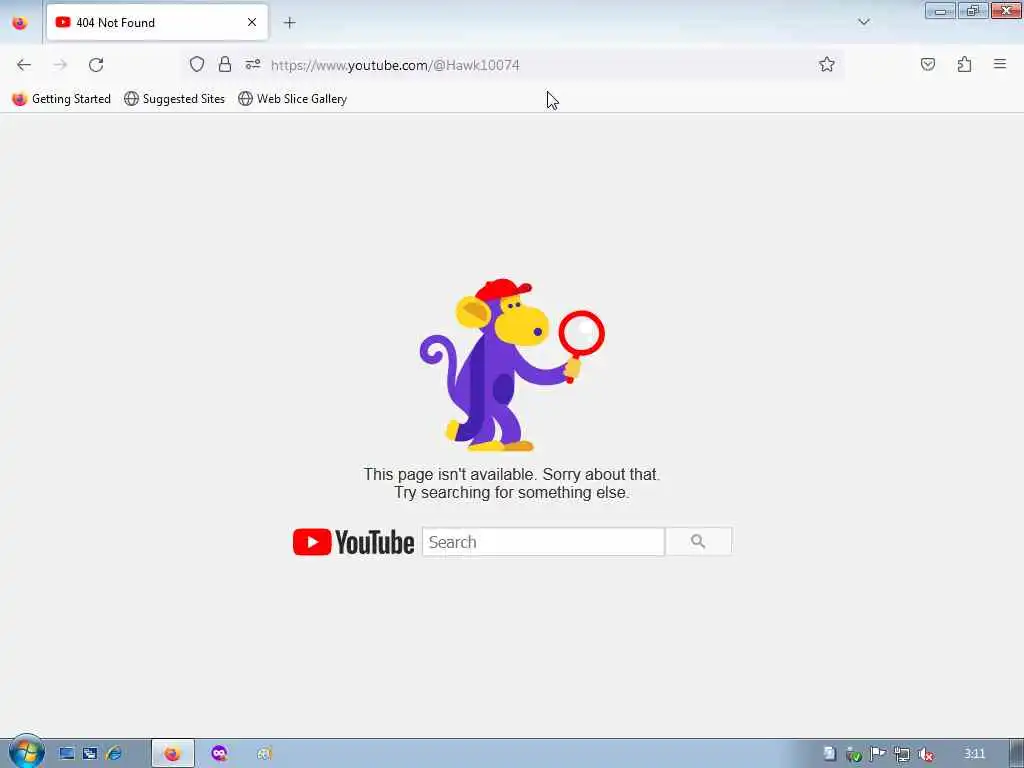Viewport: 1024px width, 768px height.
Task: Open the green check security tray icon
Action: 854,755
